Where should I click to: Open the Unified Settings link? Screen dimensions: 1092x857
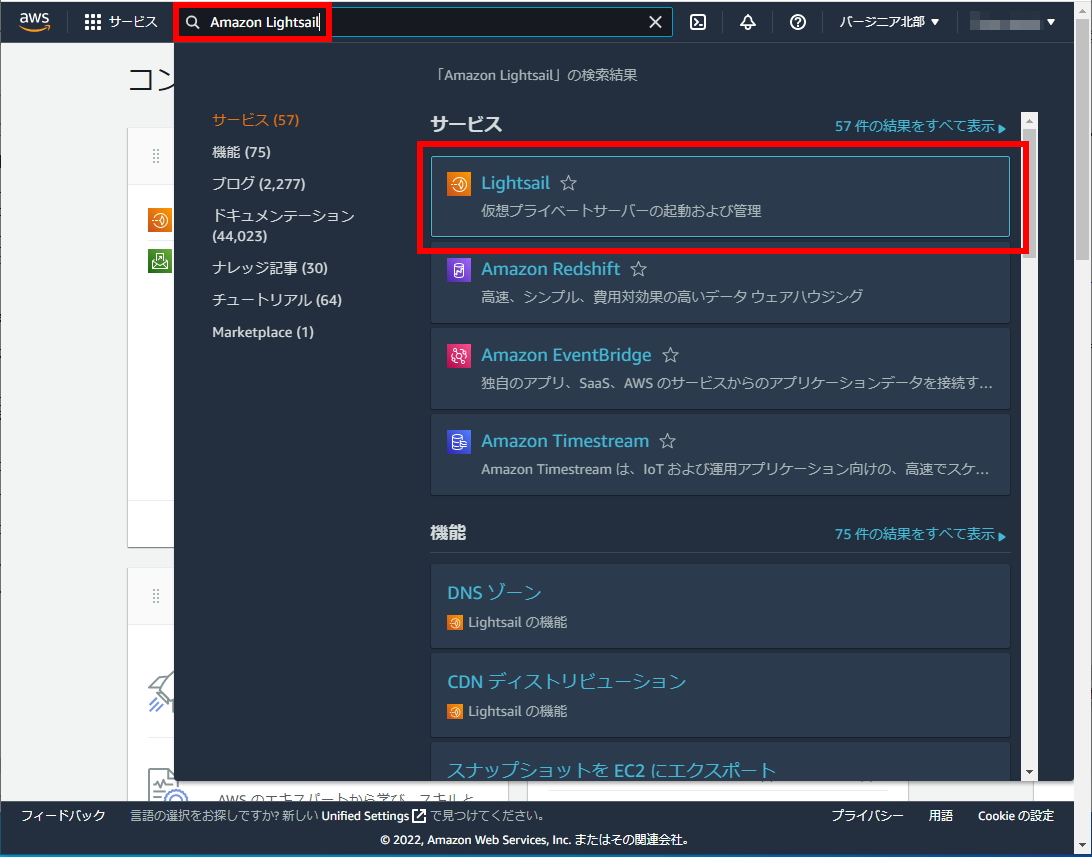click(x=373, y=815)
